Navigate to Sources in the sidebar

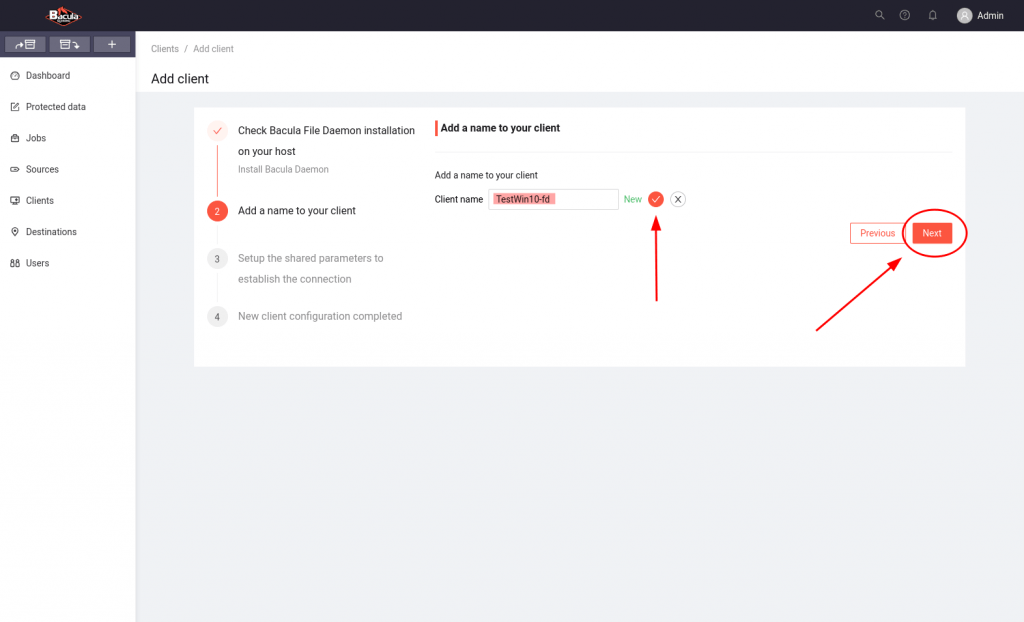coord(42,169)
